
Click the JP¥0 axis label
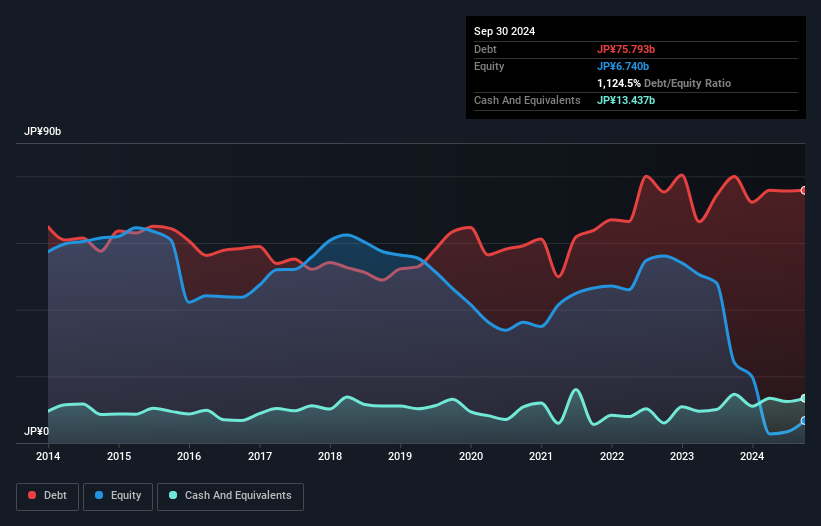(36, 431)
